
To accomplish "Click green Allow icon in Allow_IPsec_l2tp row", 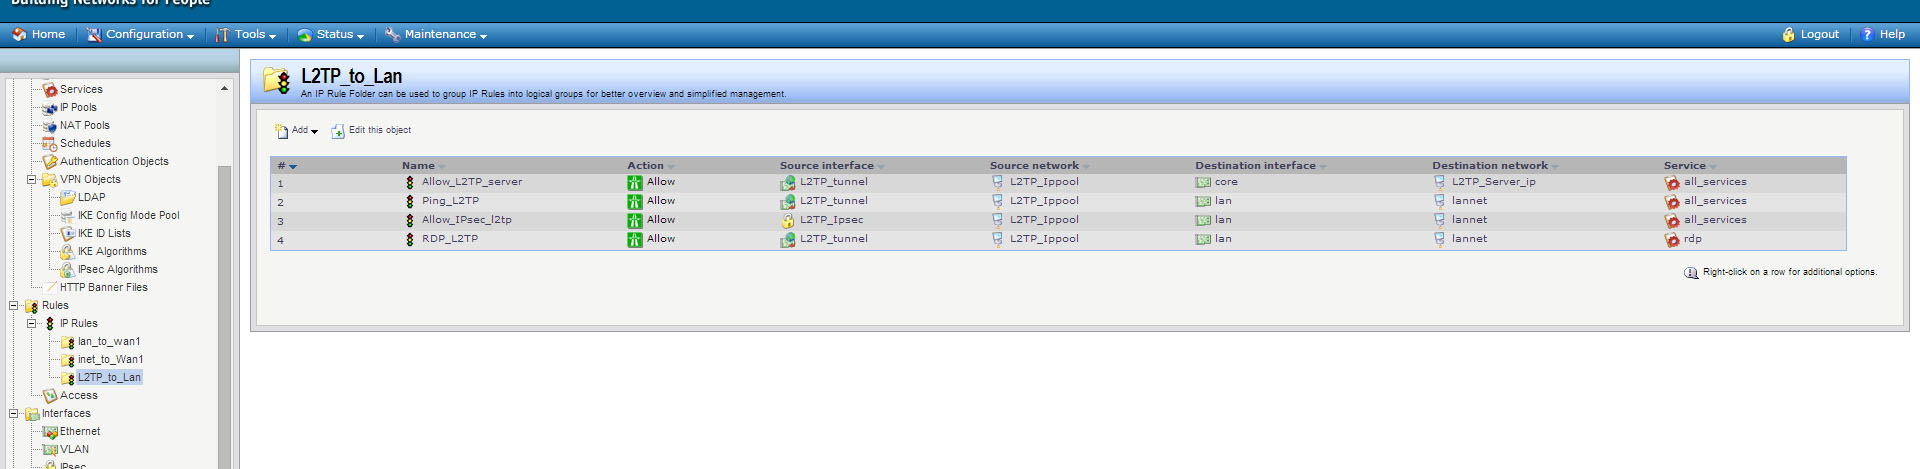I will point(635,220).
